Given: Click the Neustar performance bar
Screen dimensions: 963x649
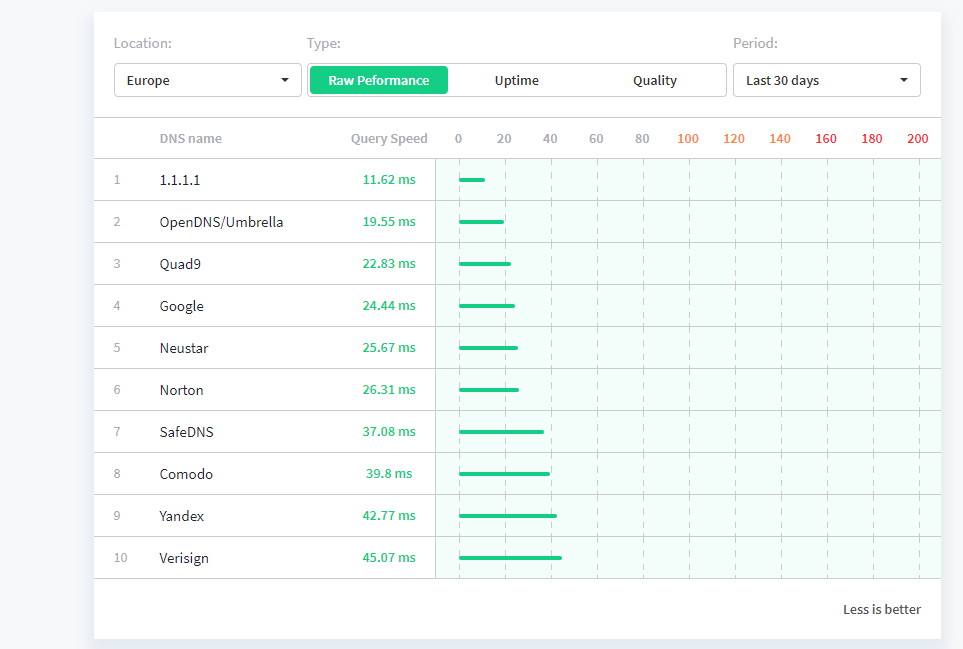Looking at the screenshot, I should 488,348.
